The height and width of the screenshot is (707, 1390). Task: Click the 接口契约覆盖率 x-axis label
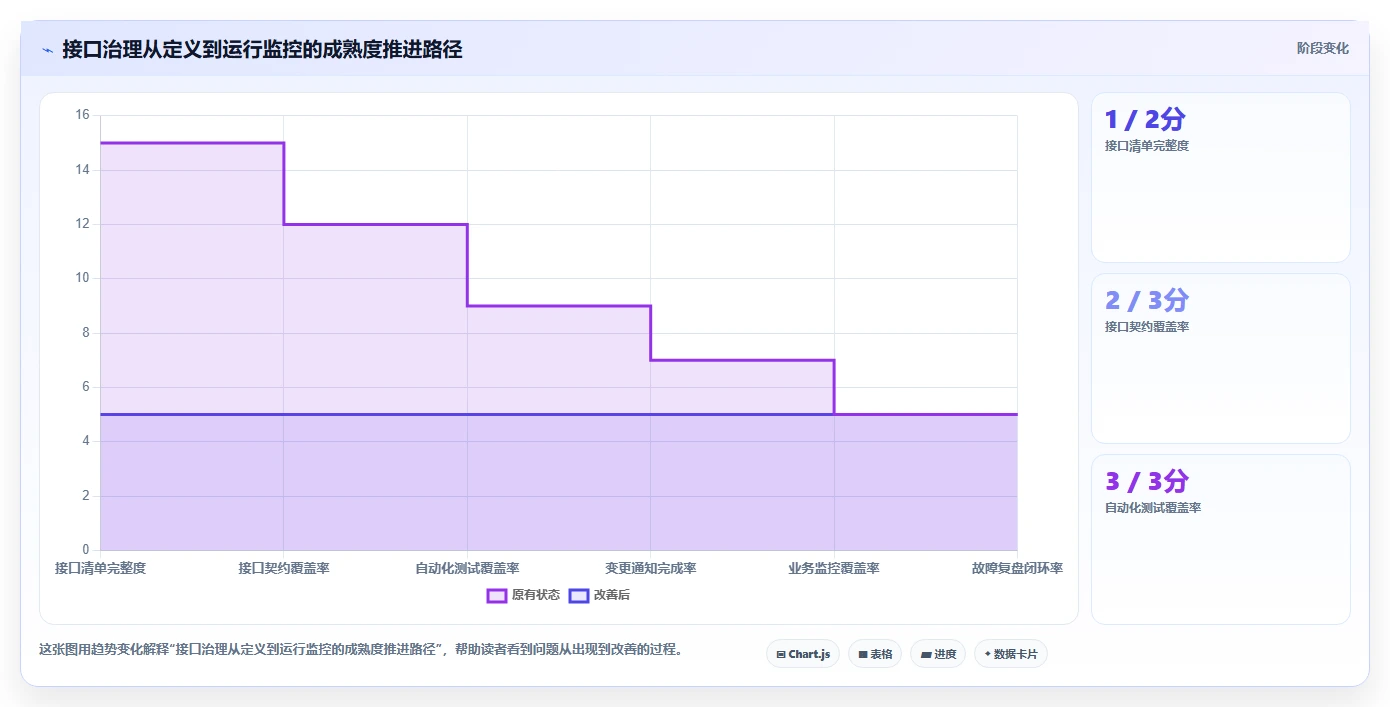tap(284, 568)
